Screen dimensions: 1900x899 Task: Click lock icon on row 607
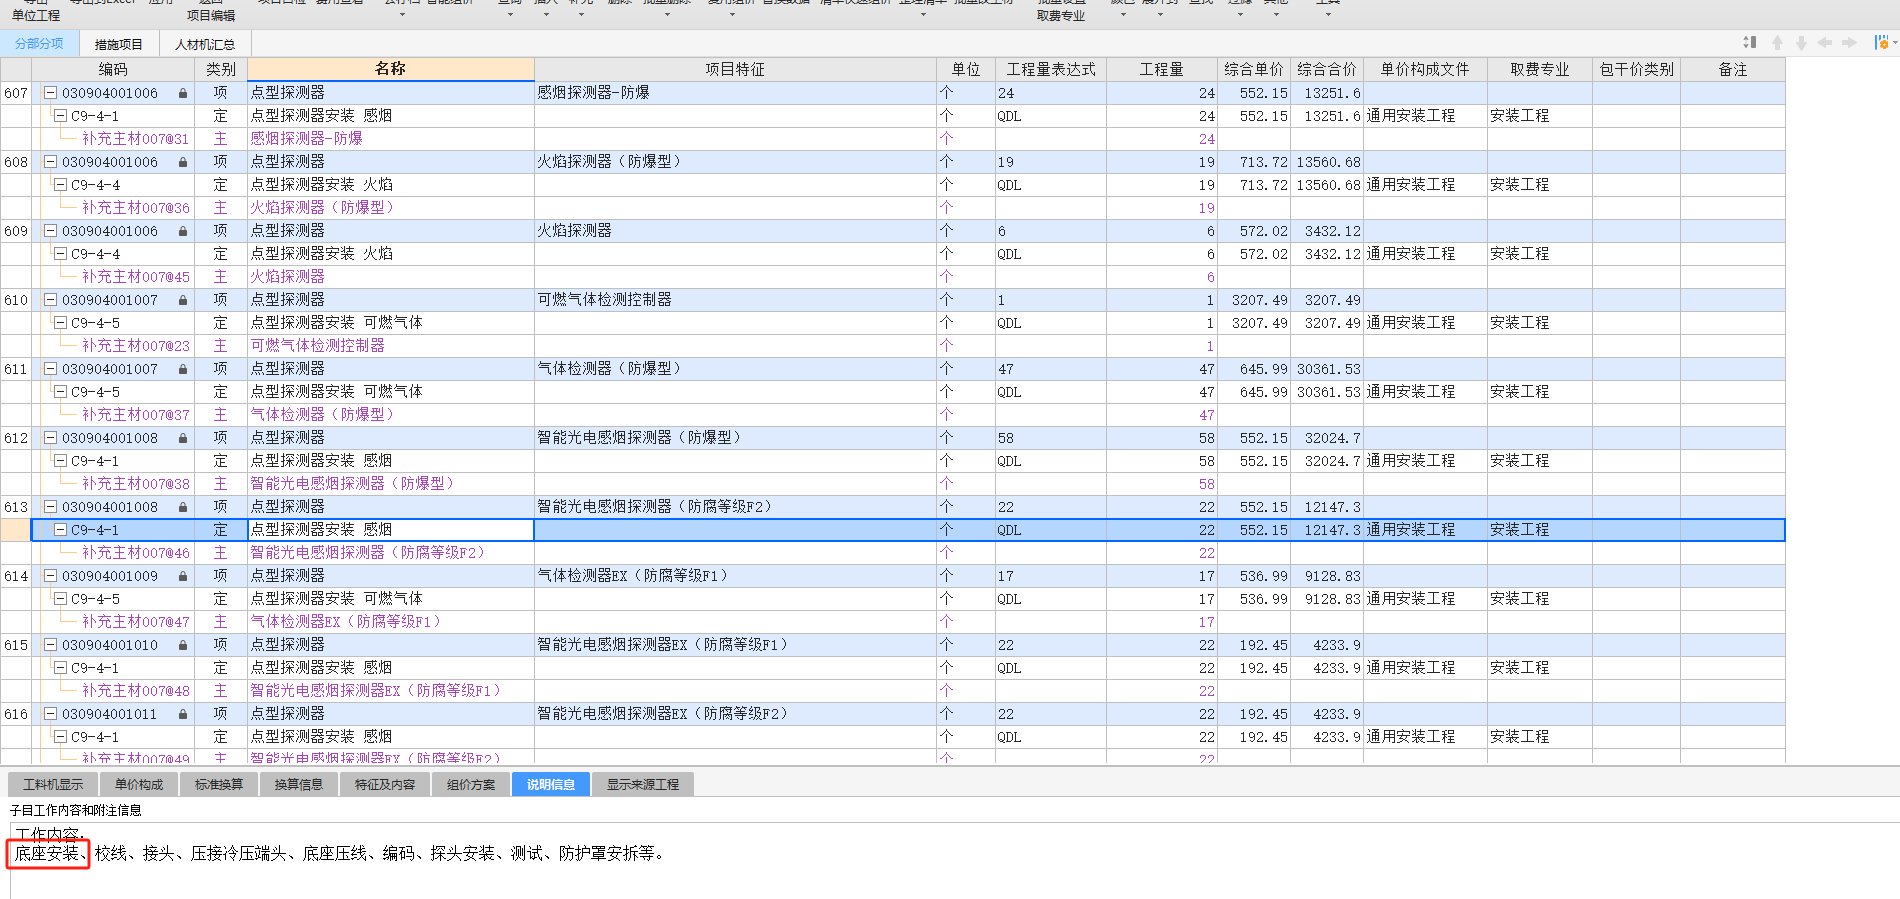click(183, 93)
